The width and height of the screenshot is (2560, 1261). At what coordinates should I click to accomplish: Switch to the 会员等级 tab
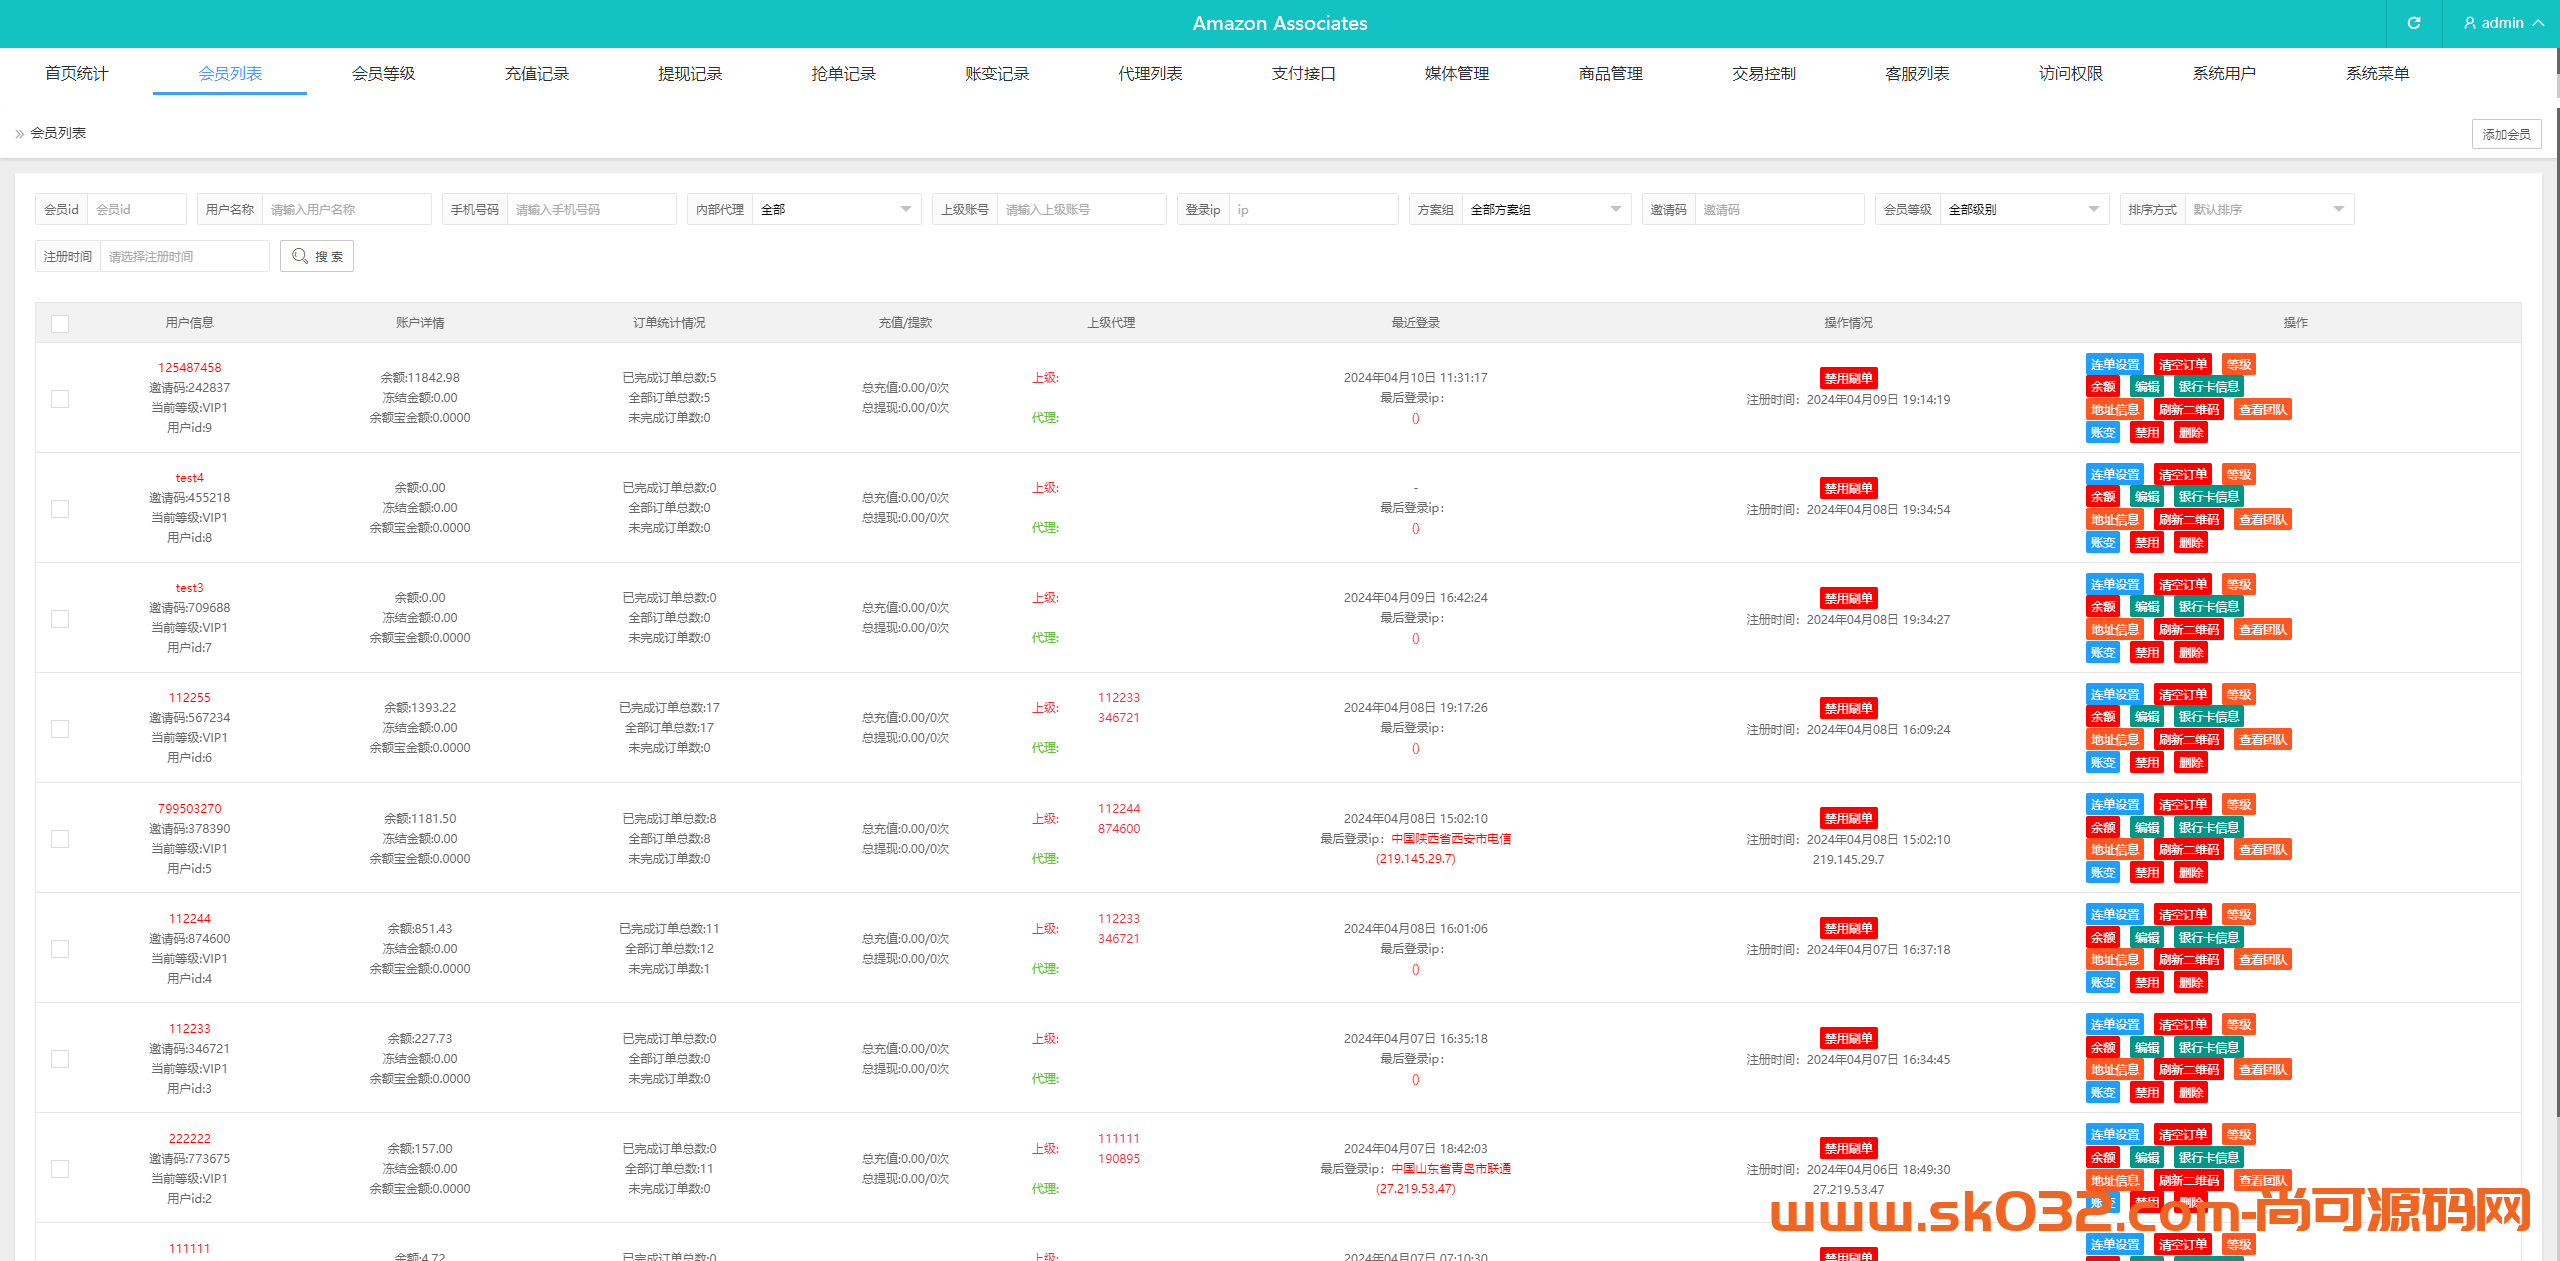pyautogui.click(x=383, y=73)
